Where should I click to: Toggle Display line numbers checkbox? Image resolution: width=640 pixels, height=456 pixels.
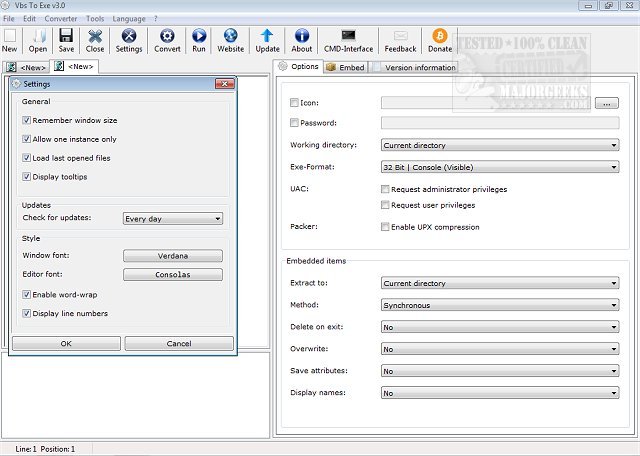(x=26, y=314)
